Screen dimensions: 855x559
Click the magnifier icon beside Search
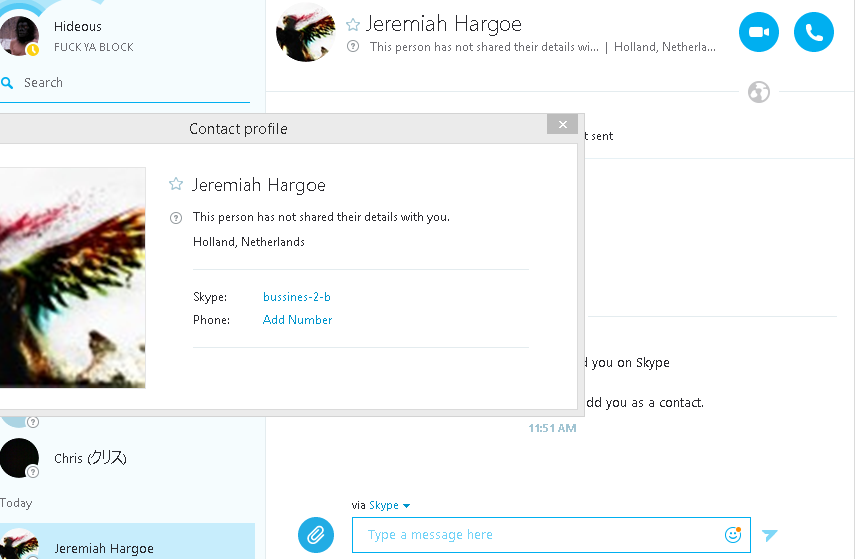pyautogui.click(x=7, y=83)
